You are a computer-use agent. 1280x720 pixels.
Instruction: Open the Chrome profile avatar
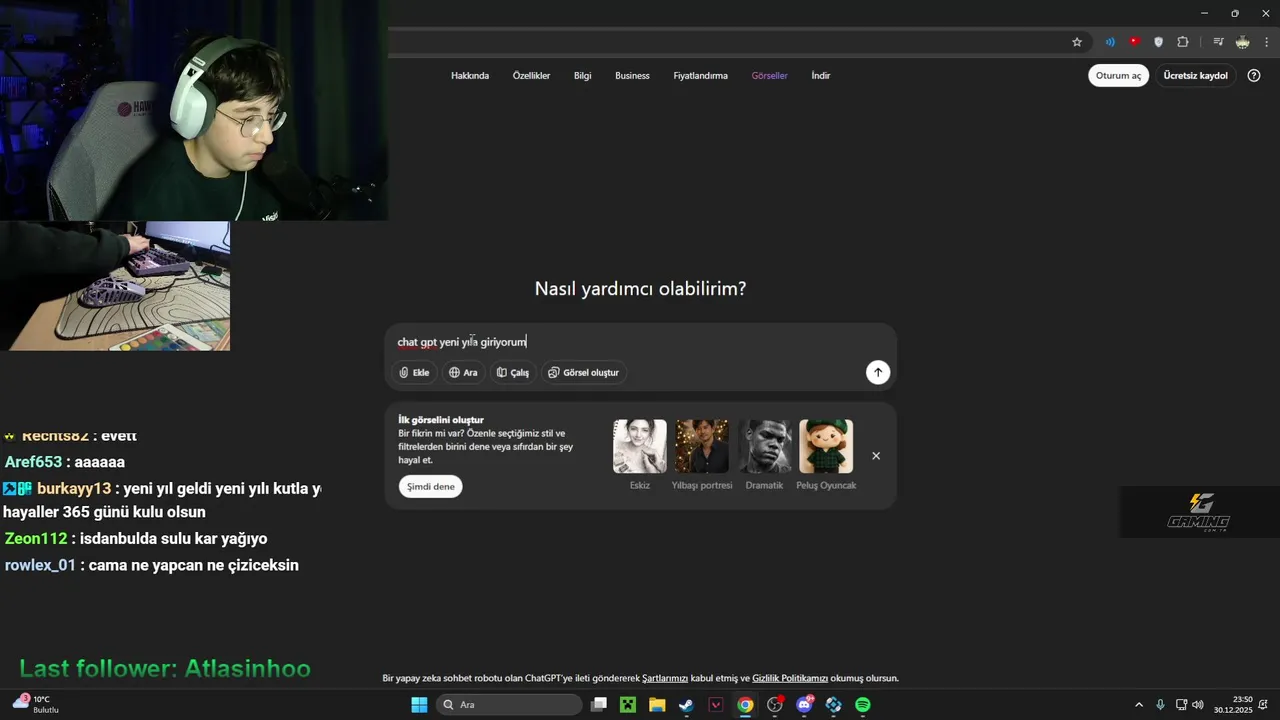[1242, 42]
